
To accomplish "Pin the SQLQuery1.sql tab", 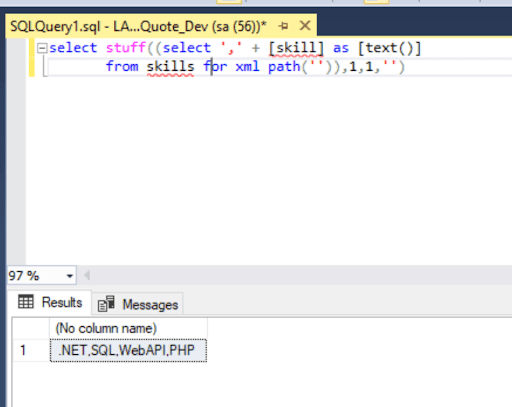I will click(x=283, y=26).
